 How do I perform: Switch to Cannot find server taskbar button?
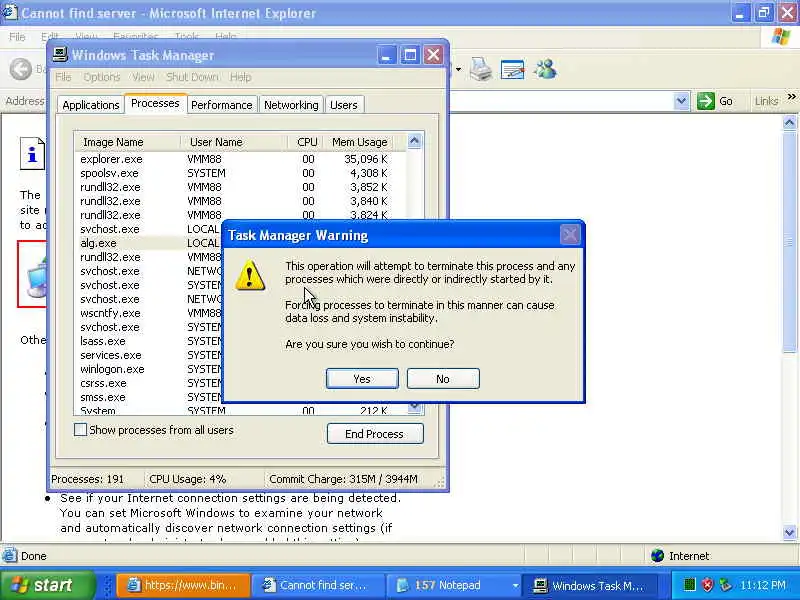pyautogui.click(x=316, y=585)
